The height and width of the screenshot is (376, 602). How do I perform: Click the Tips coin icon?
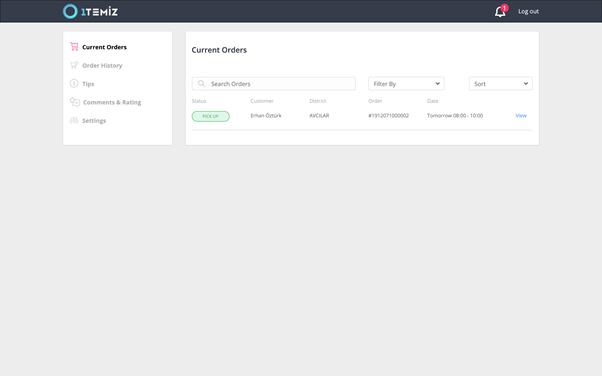point(74,83)
